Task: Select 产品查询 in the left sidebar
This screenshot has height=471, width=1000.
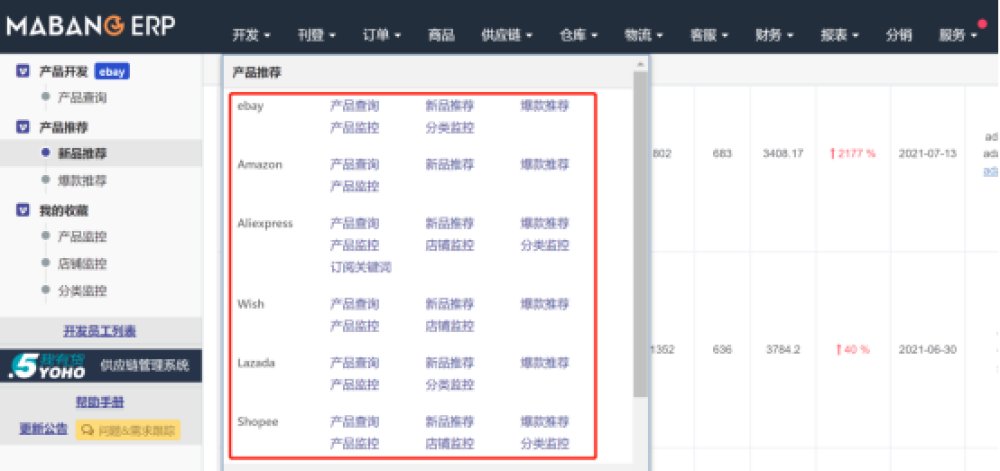Action: pos(82,98)
